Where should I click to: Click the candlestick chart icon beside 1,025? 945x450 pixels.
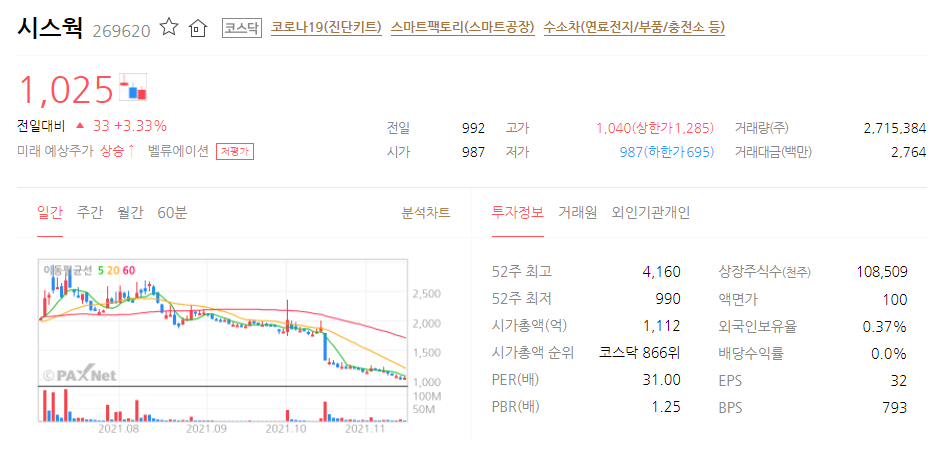[x=133, y=87]
